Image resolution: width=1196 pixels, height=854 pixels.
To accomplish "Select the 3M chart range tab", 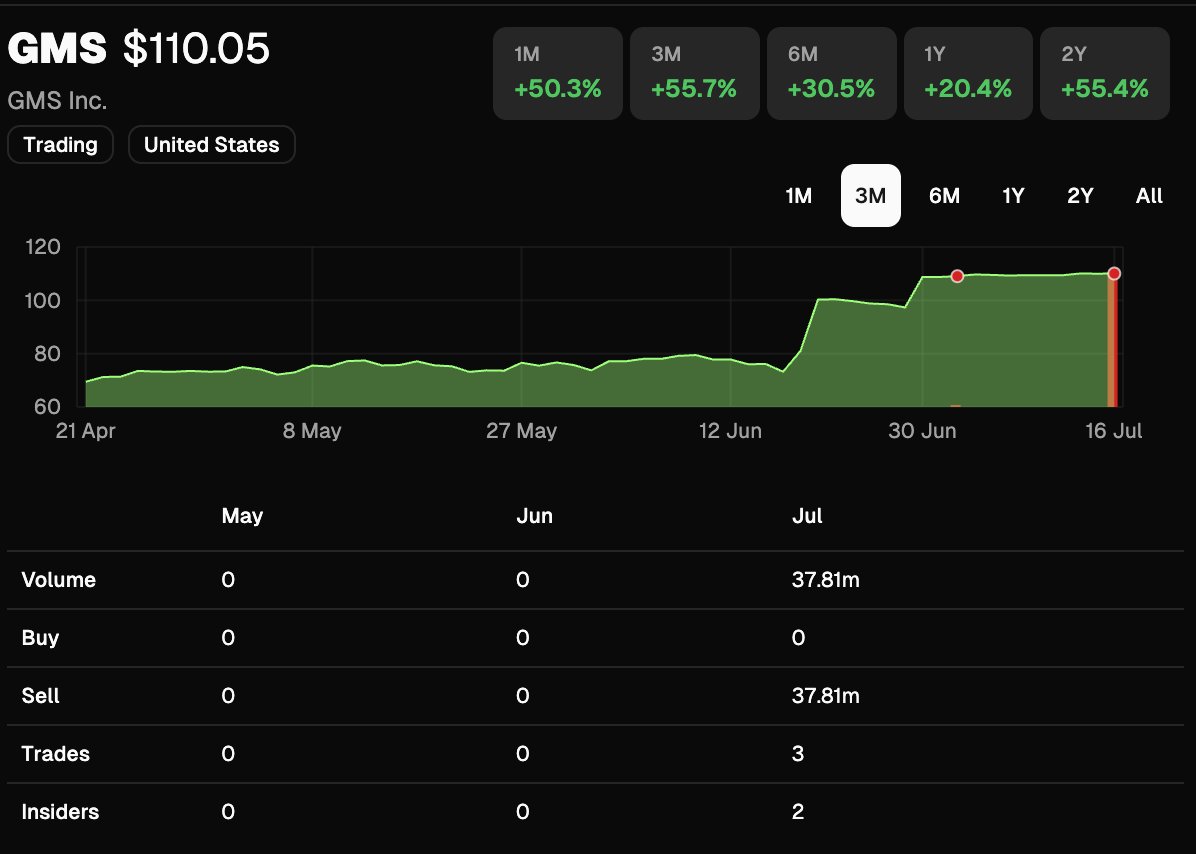I will [x=870, y=196].
